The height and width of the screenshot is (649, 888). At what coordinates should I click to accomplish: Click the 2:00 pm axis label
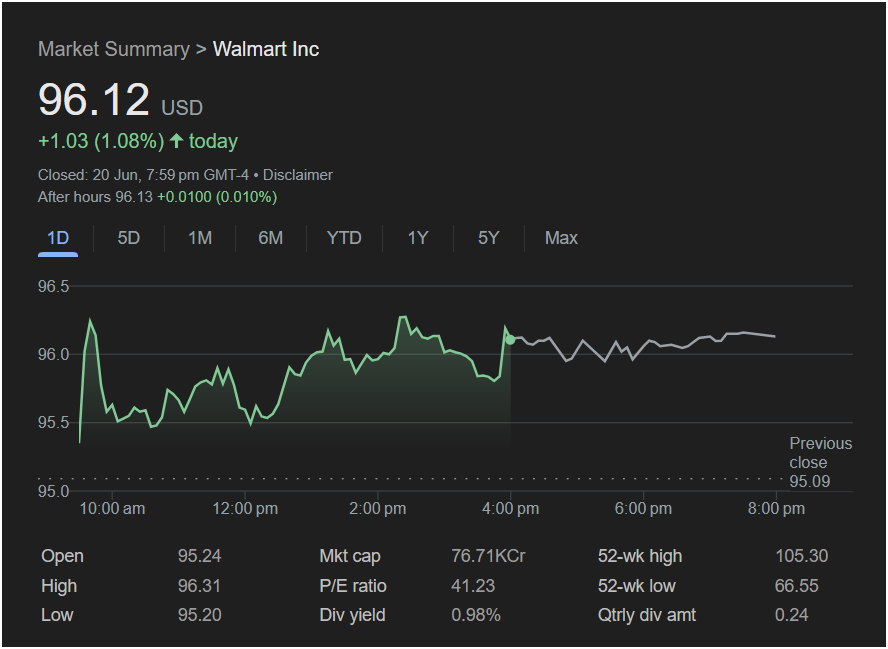tap(378, 509)
